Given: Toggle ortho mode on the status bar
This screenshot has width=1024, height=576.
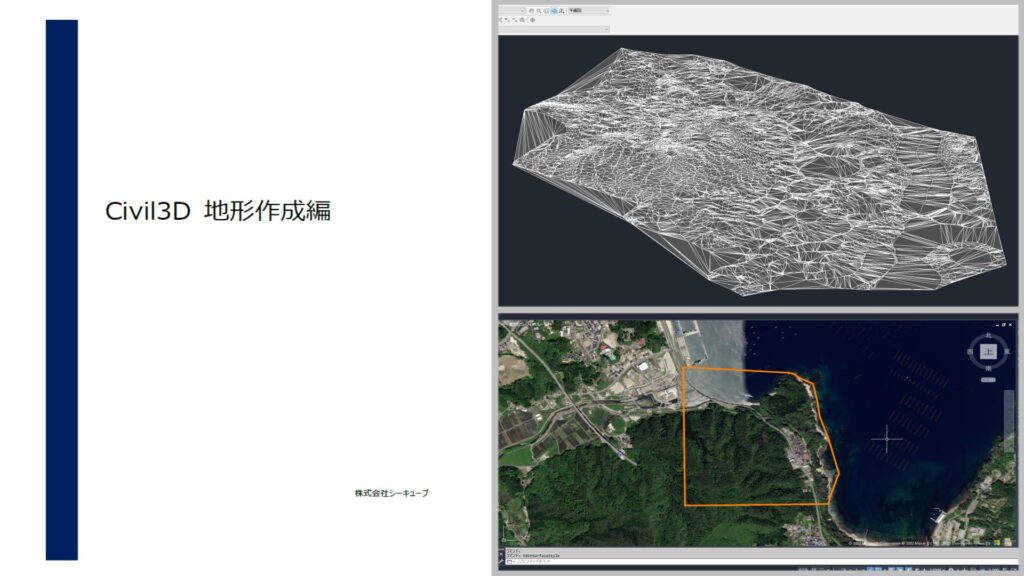Looking at the screenshot, I should [x=862, y=568].
